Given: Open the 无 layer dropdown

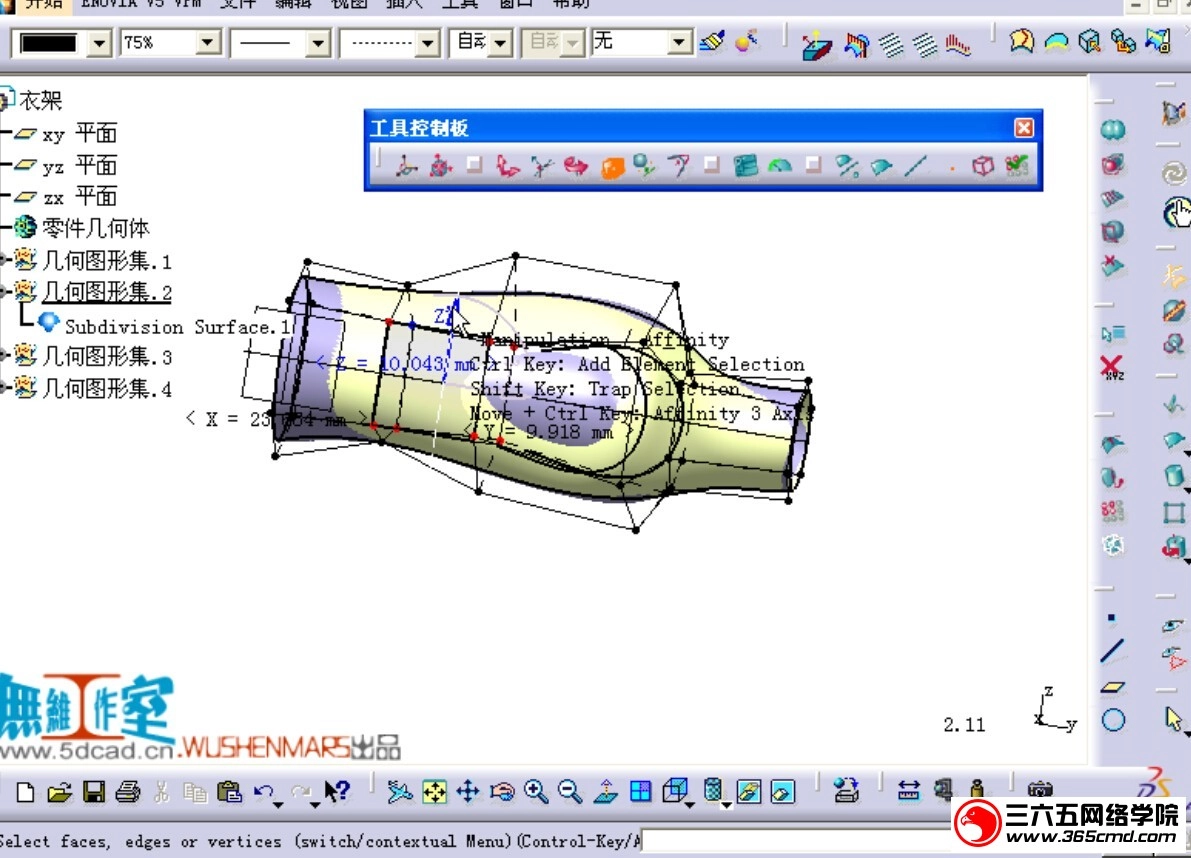Looking at the screenshot, I should [680, 43].
